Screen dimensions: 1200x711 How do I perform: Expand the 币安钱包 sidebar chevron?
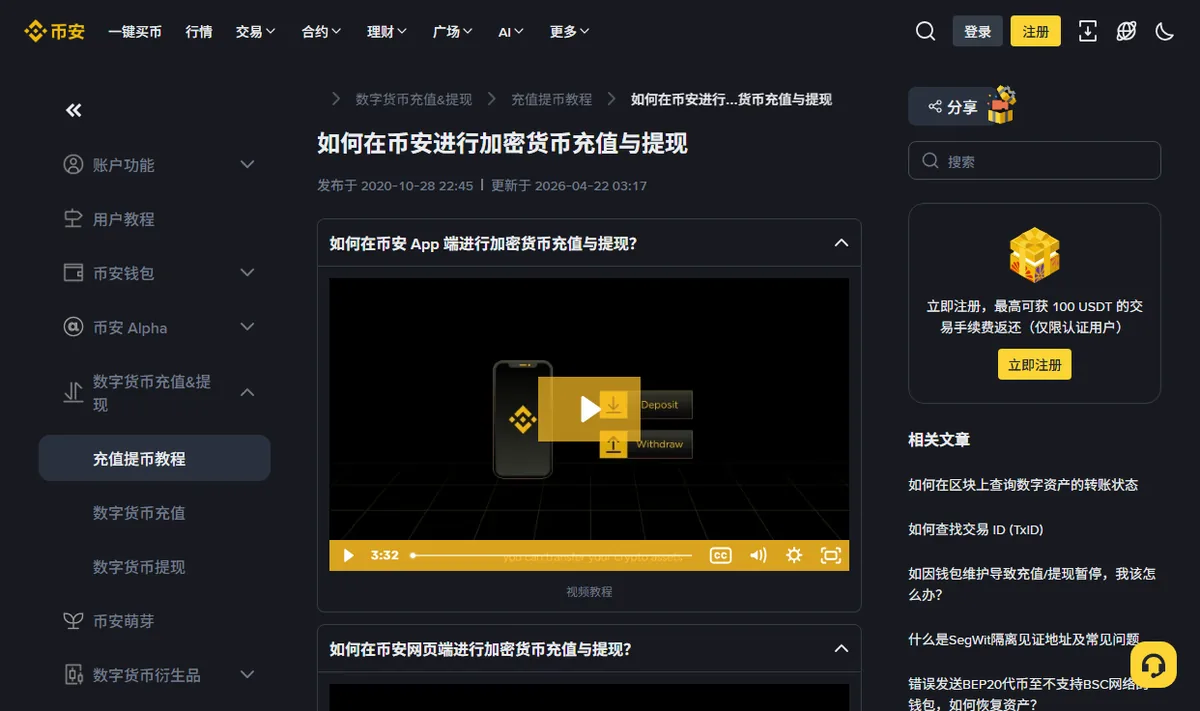(x=248, y=272)
